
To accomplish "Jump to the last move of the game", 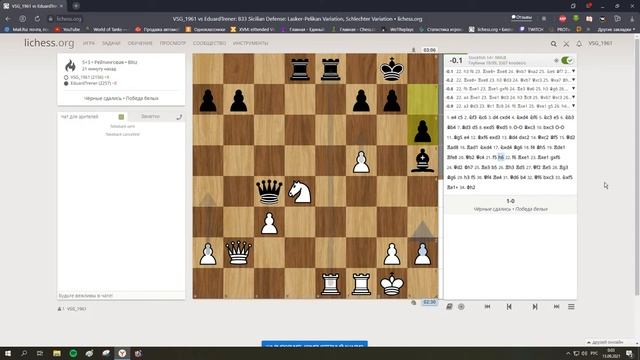I will [x=556, y=307].
